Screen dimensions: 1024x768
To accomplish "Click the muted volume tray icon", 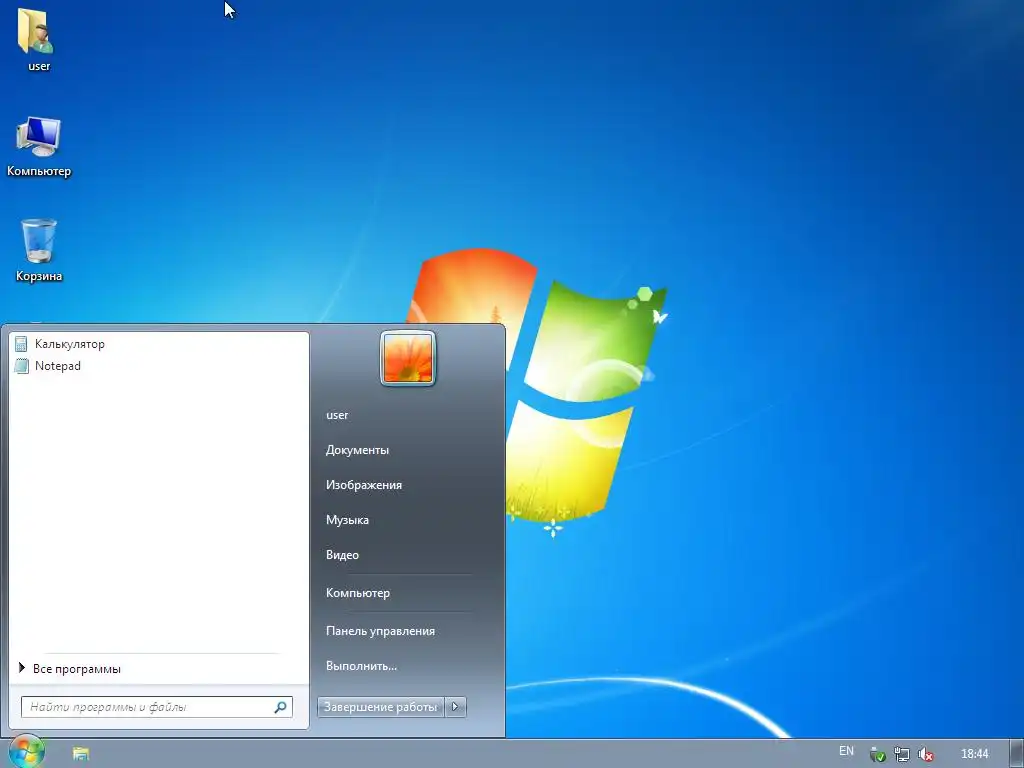I will point(925,754).
